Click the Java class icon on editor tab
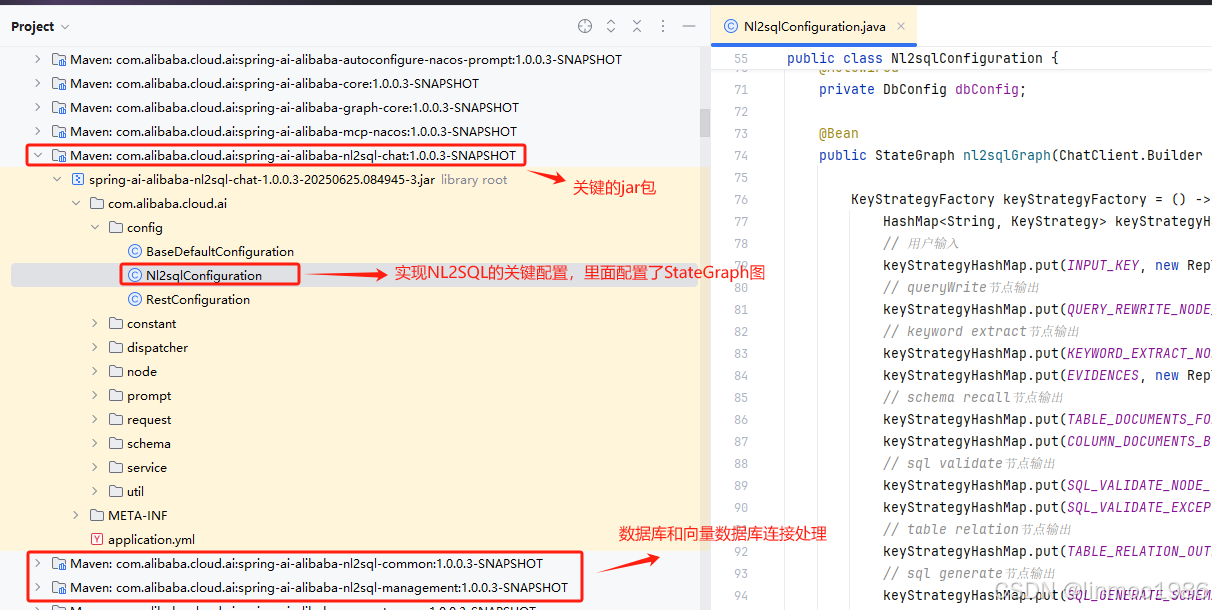1212x610 pixels. click(x=731, y=27)
